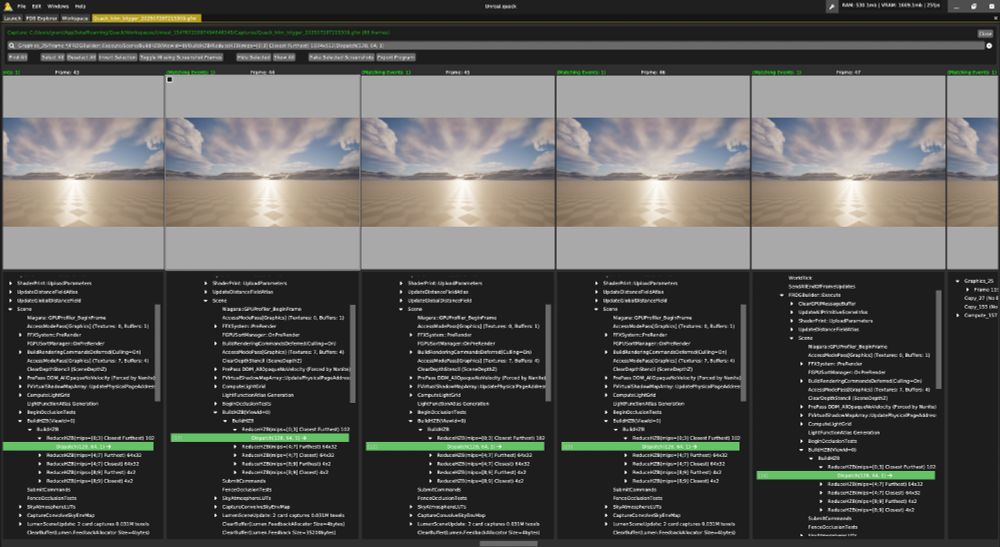Click 'WorldTick' in the Frame 47 tree
Screen dimensions: 1000x547
tap(800, 278)
